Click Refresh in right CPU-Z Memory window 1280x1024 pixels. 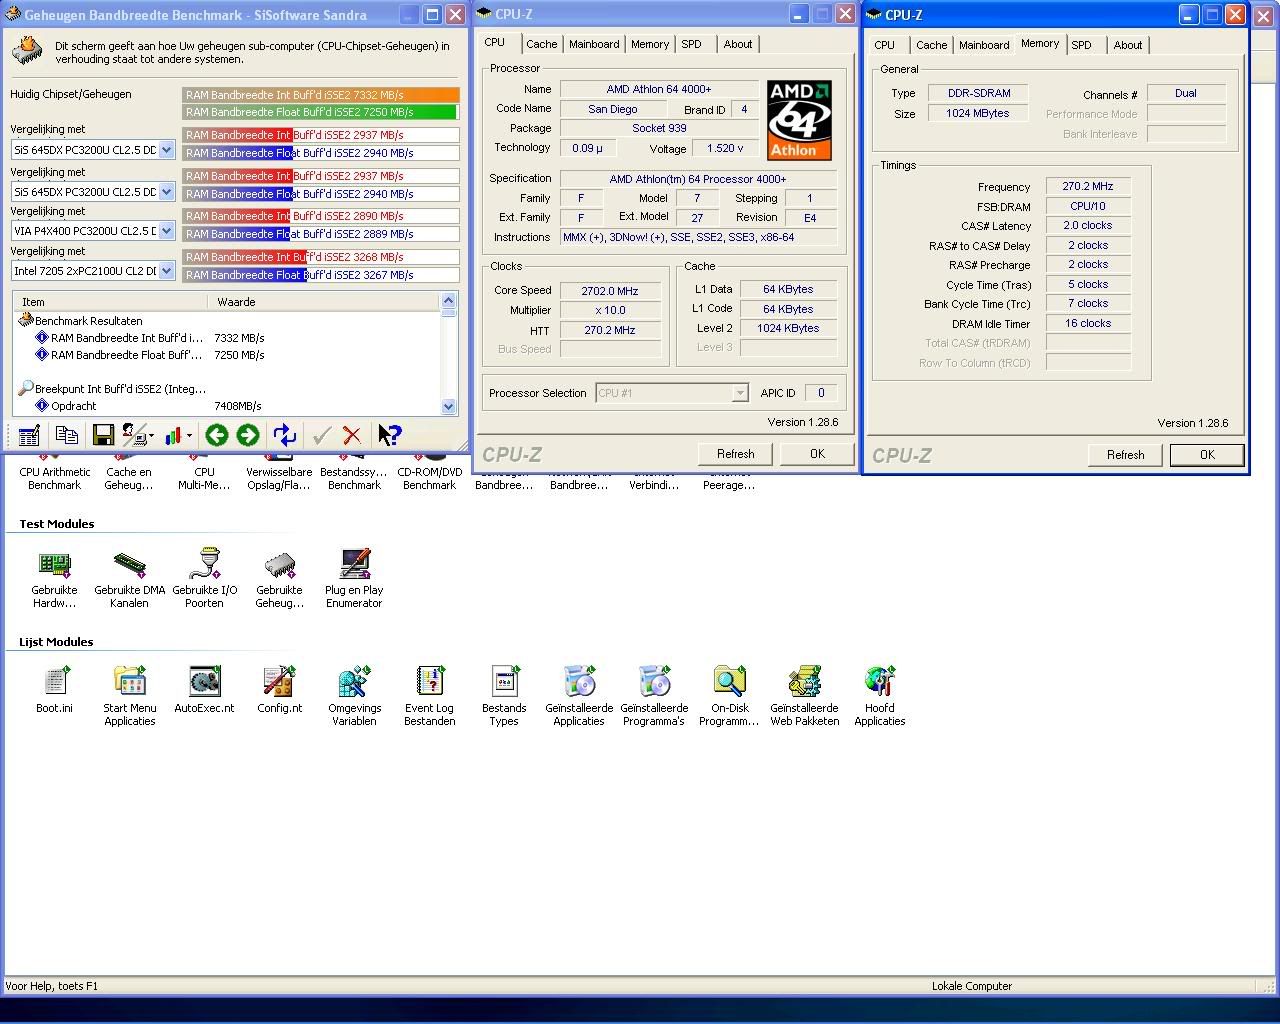(x=1125, y=455)
